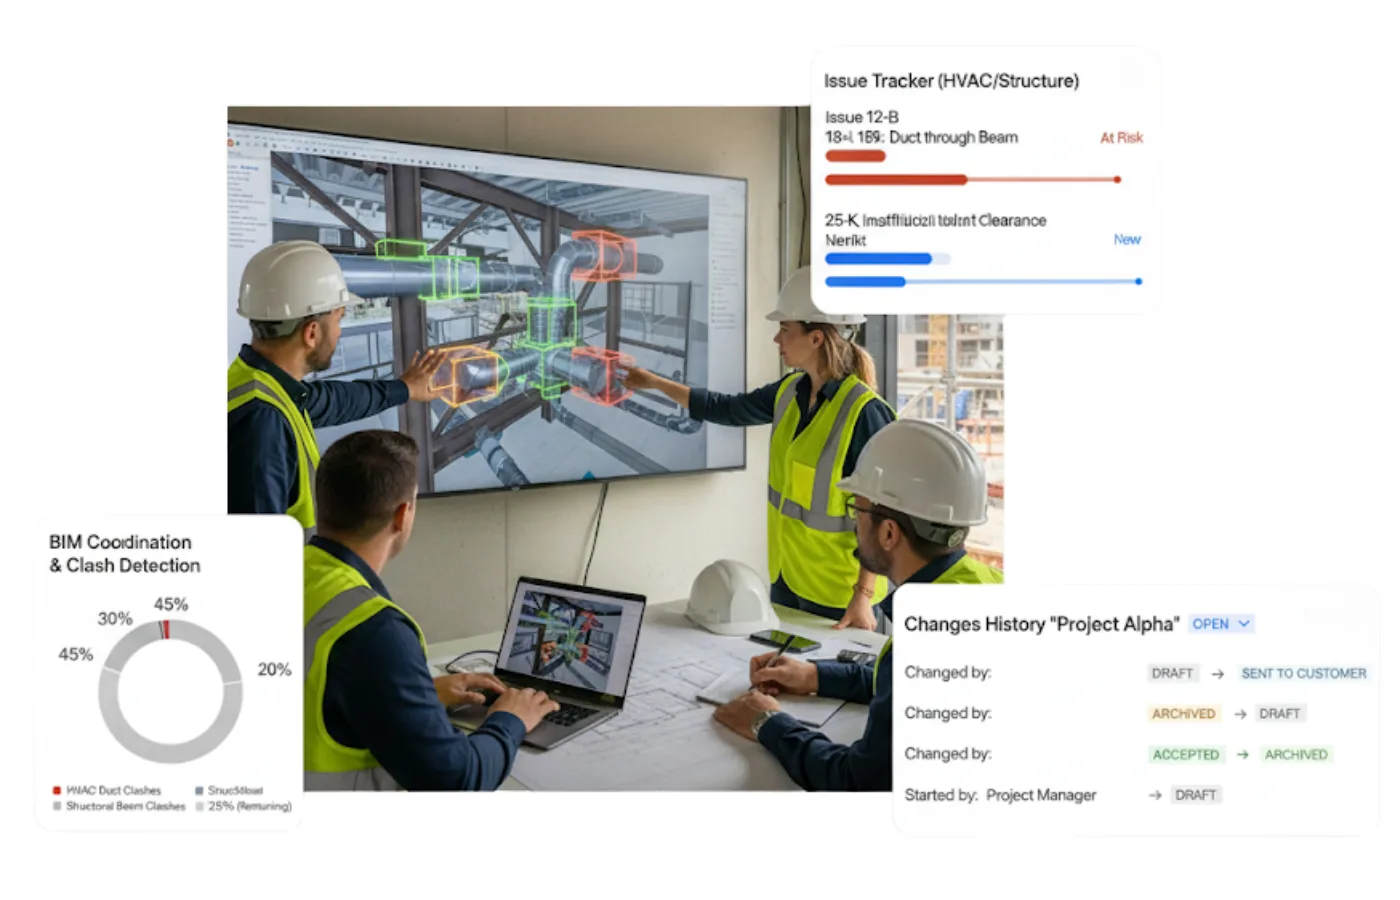This screenshot has height=900, width=1400.
Task: Click the blue slider end handle
Action: pos(1138,282)
